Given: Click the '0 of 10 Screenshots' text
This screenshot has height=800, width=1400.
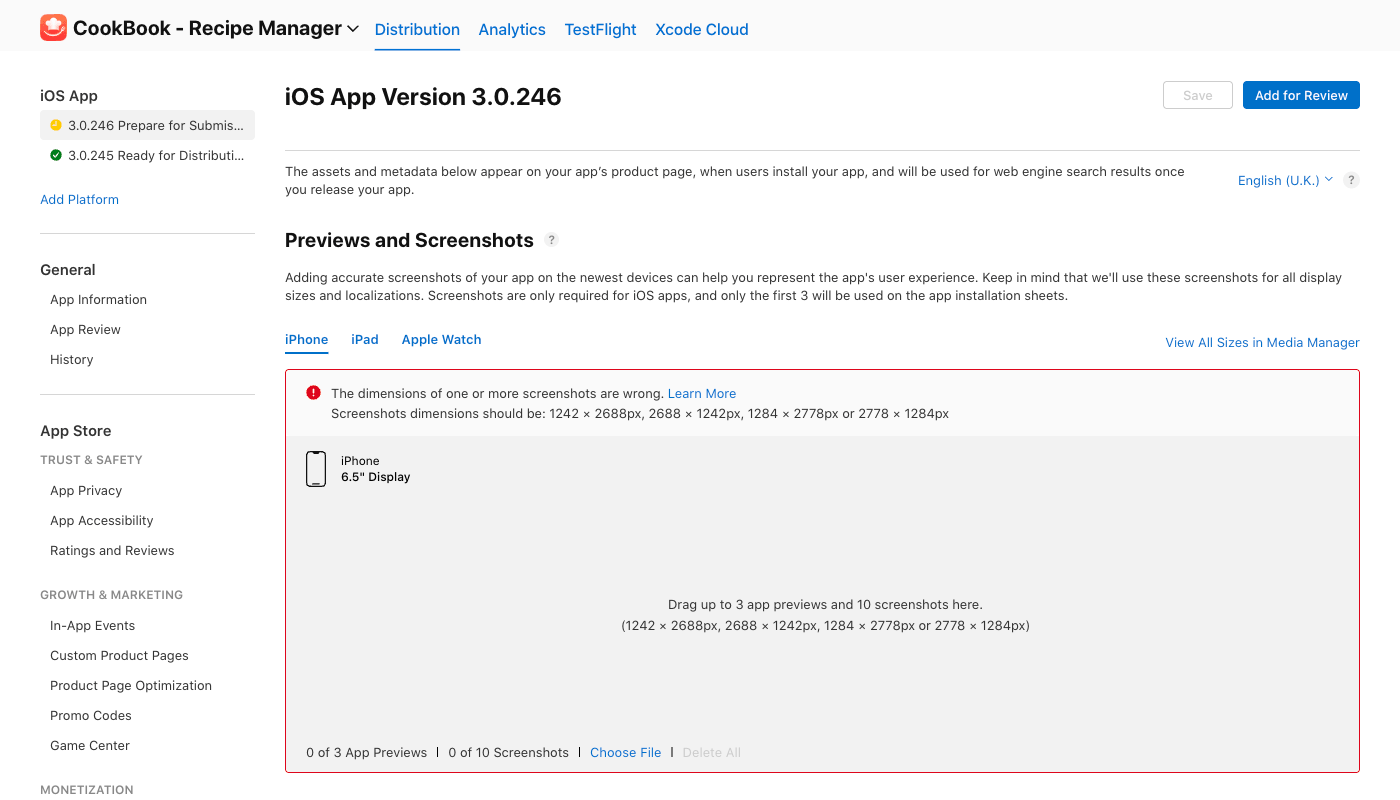Looking at the screenshot, I should [508, 752].
